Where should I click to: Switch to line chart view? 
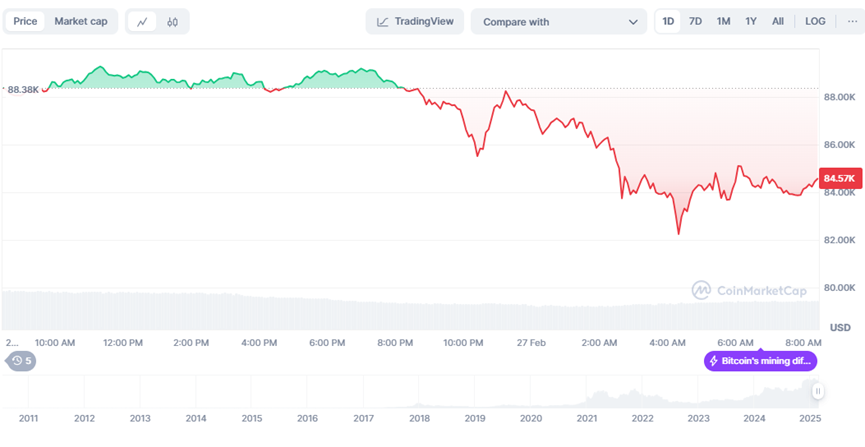pyautogui.click(x=142, y=21)
